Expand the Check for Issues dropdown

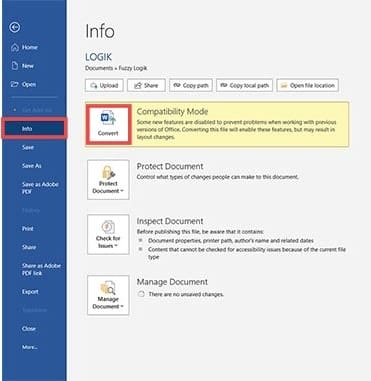pos(108,235)
